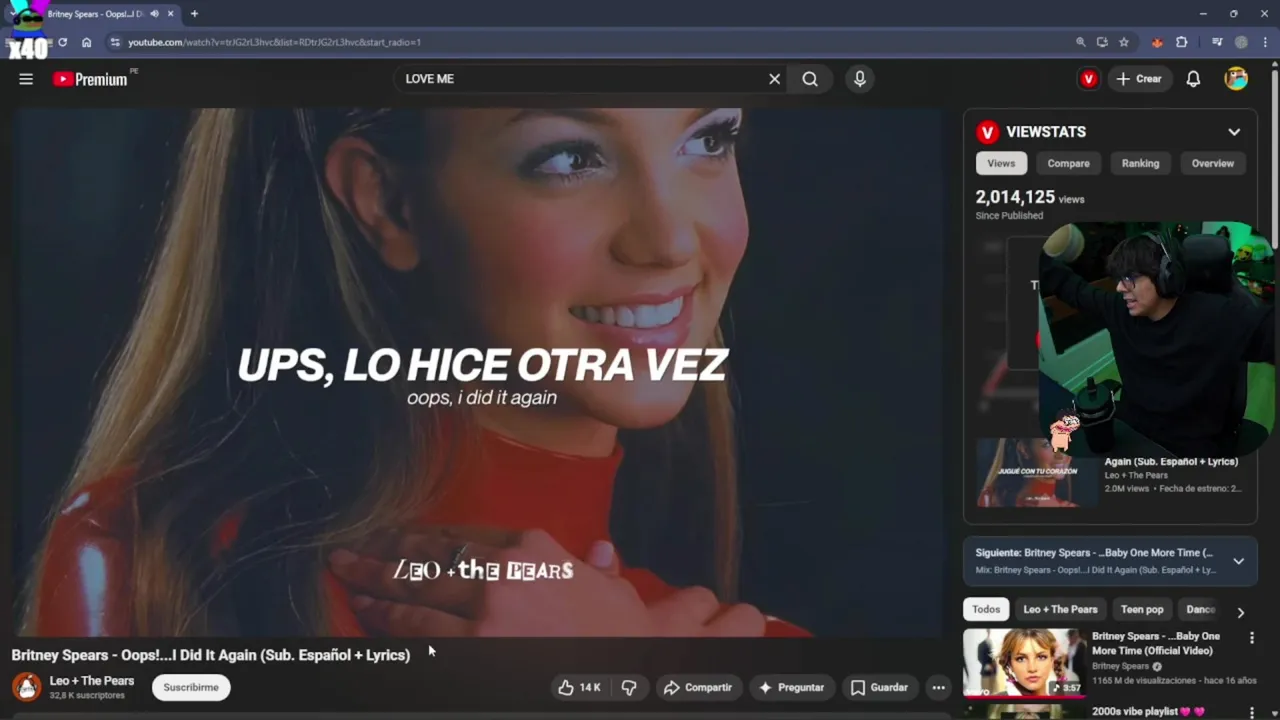Viewport: 1280px width, 720px height.
Task: Open options for Baby One More Time video
Action: click(1251, 637)
